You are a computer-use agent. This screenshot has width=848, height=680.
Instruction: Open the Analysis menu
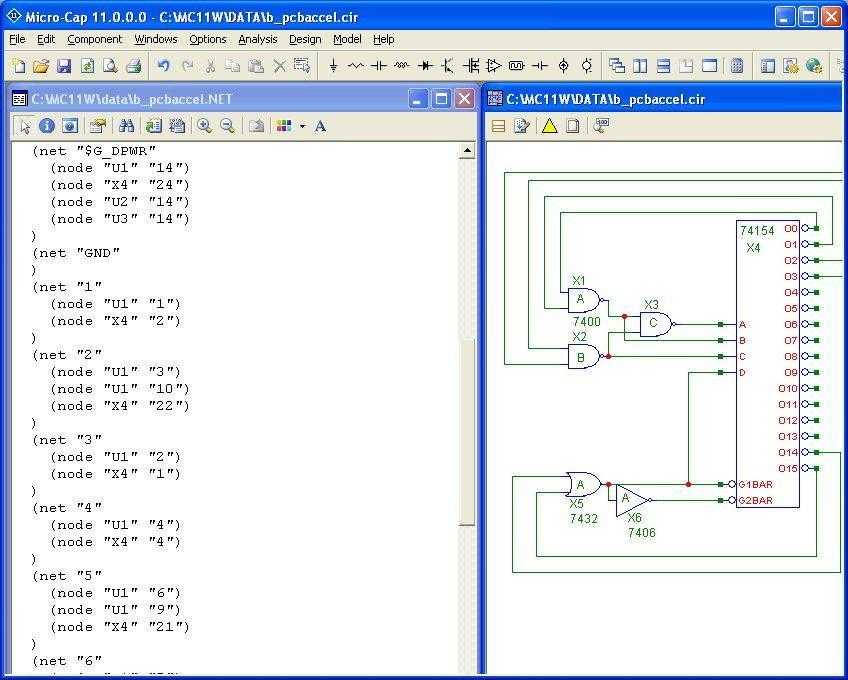pos(257,39)
